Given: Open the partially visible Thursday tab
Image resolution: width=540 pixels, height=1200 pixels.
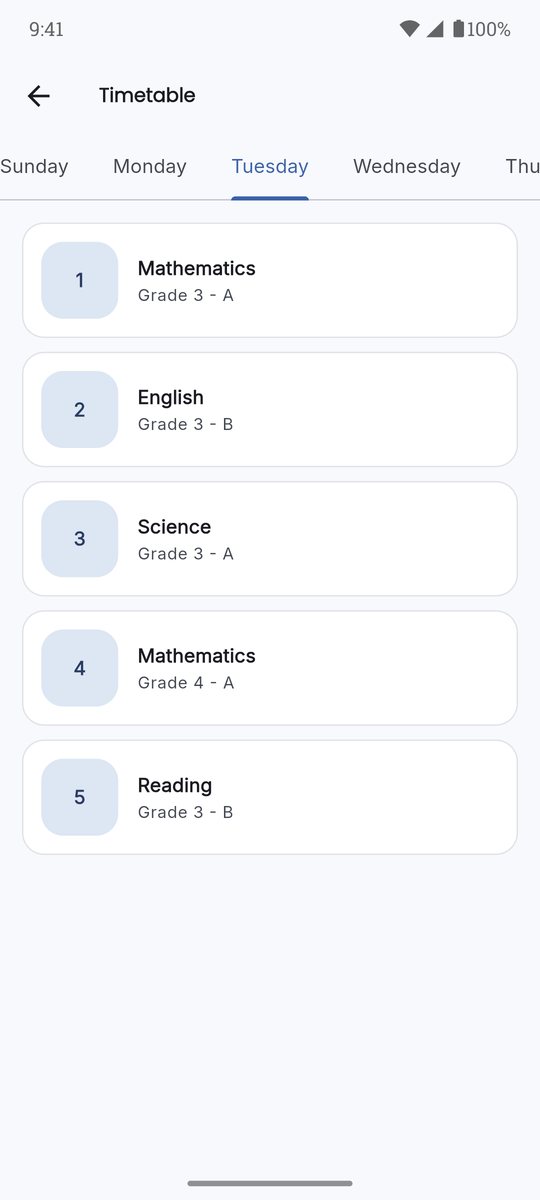Looking at the screenshot, I should click(x=522, y=167).
